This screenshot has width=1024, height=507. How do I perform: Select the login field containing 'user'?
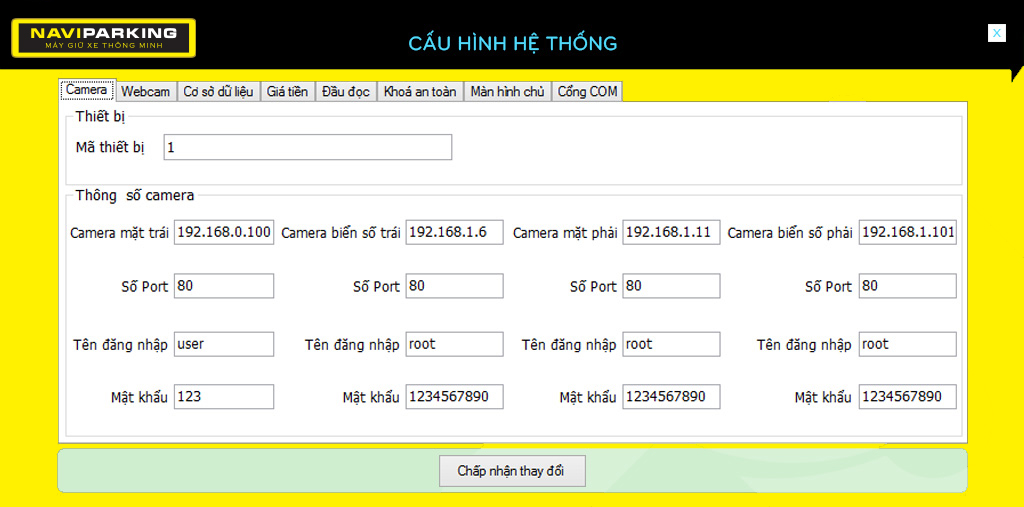pyautogui.click(x=224, y=344)
